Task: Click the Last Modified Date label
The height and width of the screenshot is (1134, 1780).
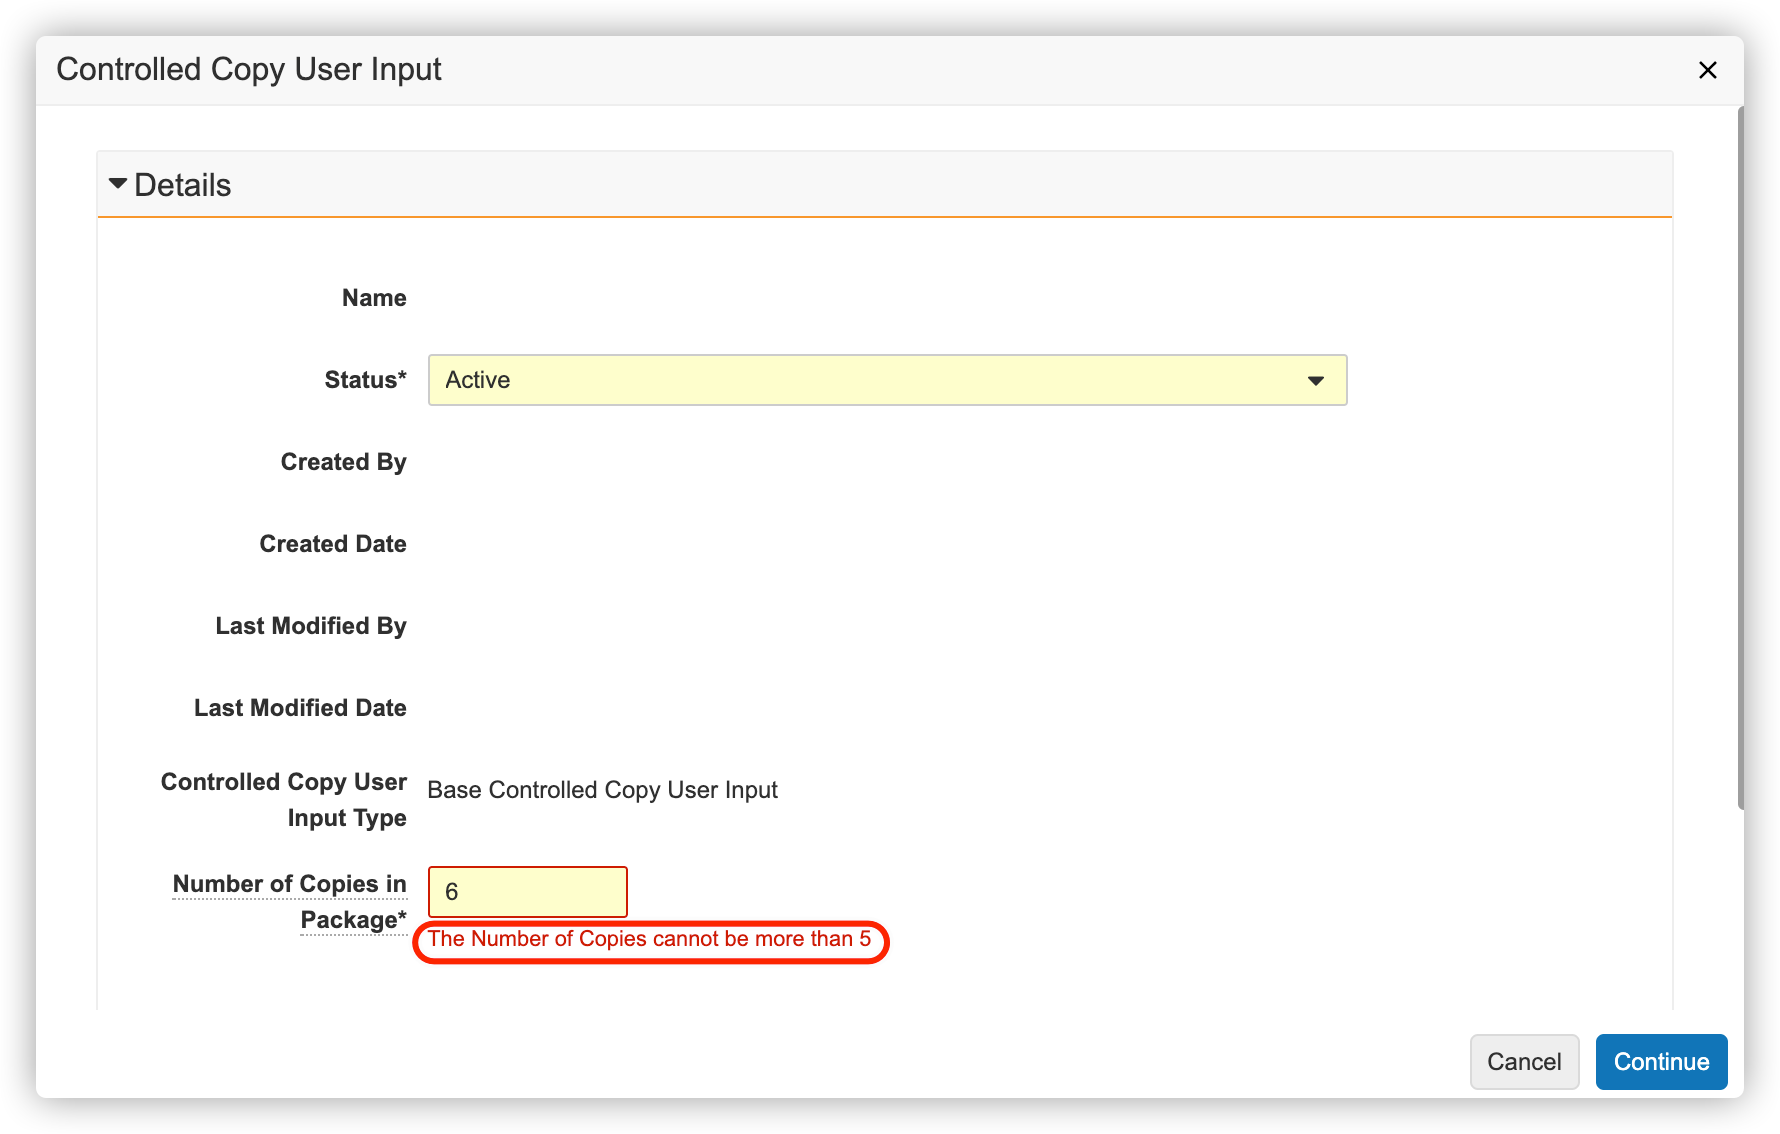Action: [300, 708]
